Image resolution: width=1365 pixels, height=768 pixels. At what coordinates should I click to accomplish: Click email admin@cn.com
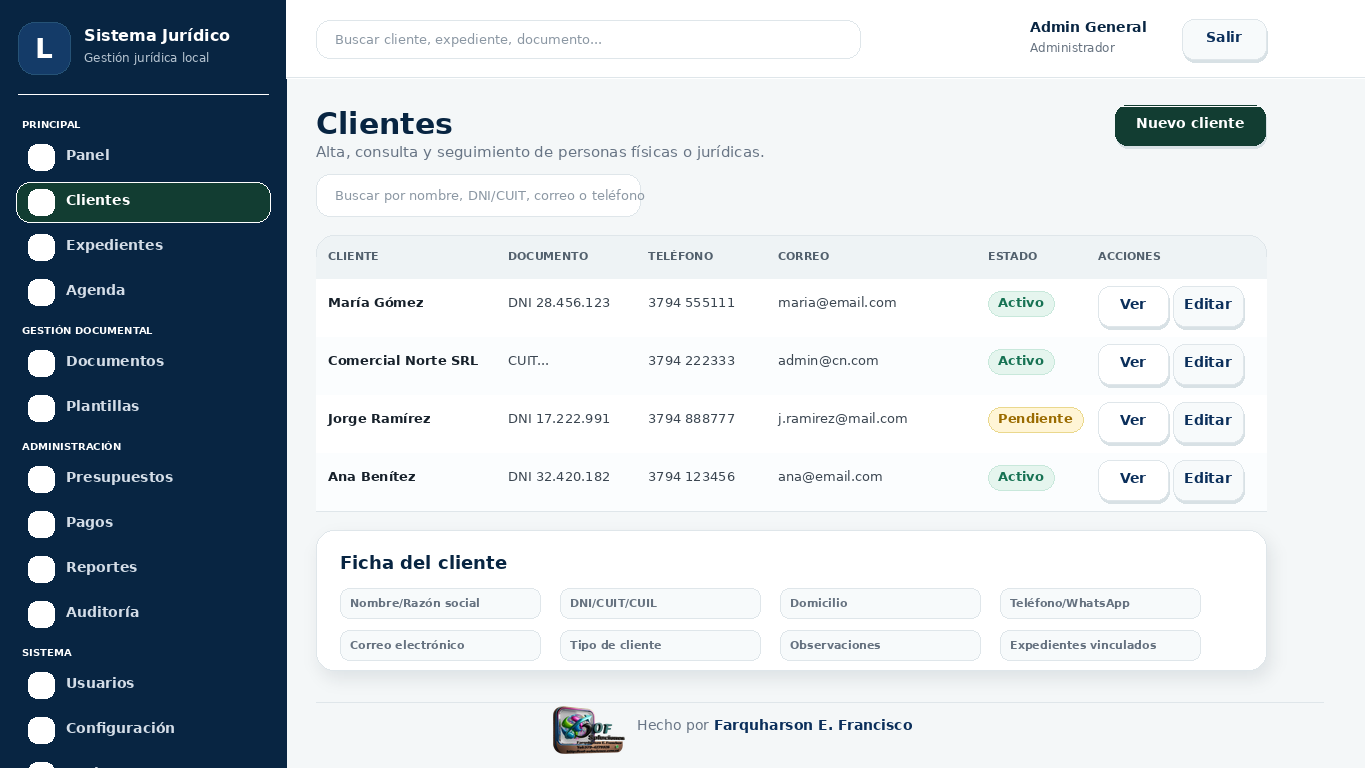[828, 361]
